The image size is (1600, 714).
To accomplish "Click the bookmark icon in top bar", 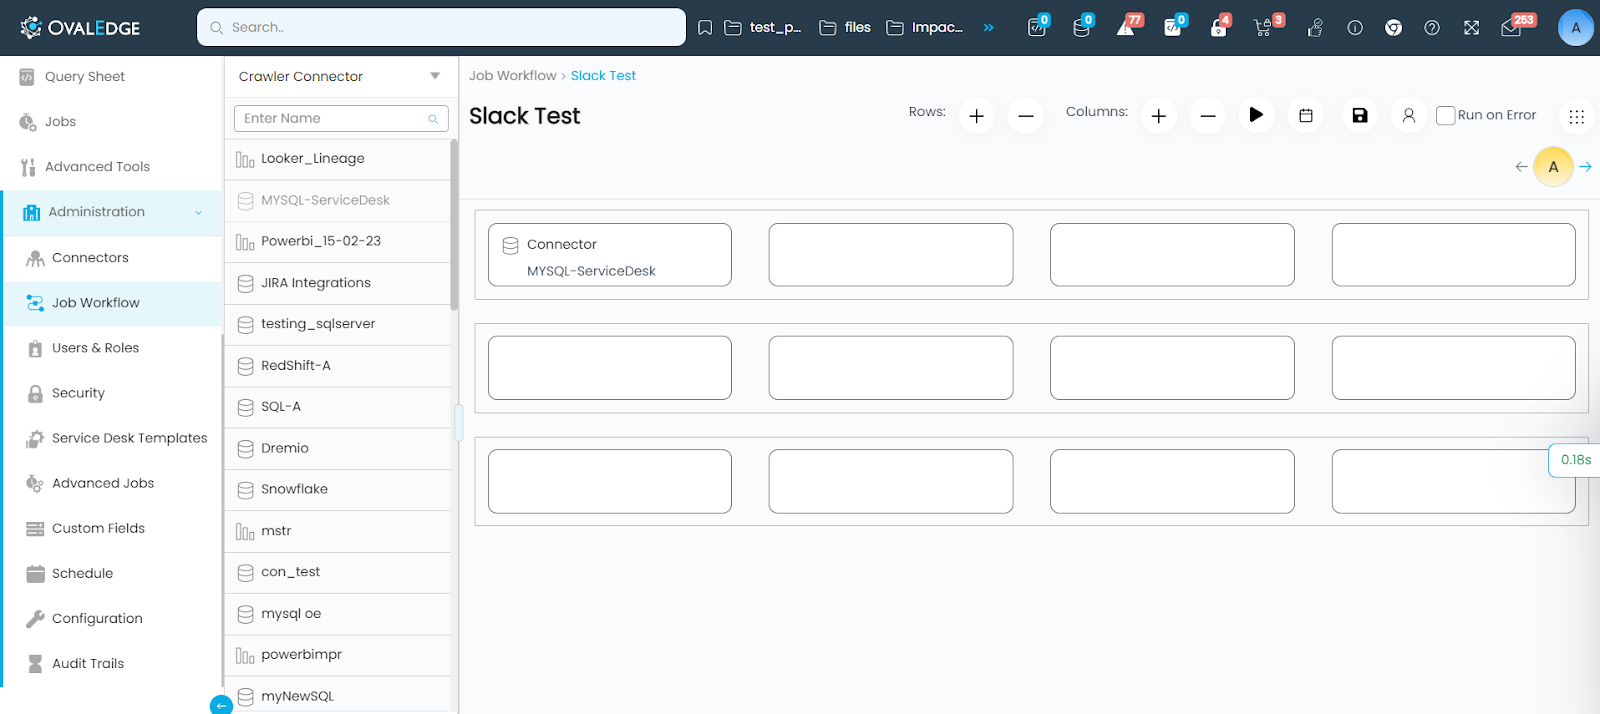I will tap(705, 28).
